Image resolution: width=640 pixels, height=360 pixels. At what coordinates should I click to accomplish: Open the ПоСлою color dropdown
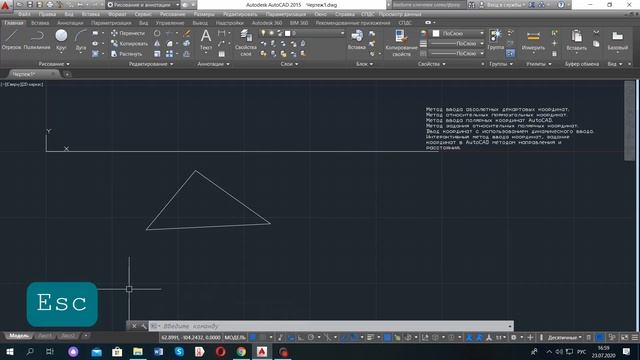459,33
